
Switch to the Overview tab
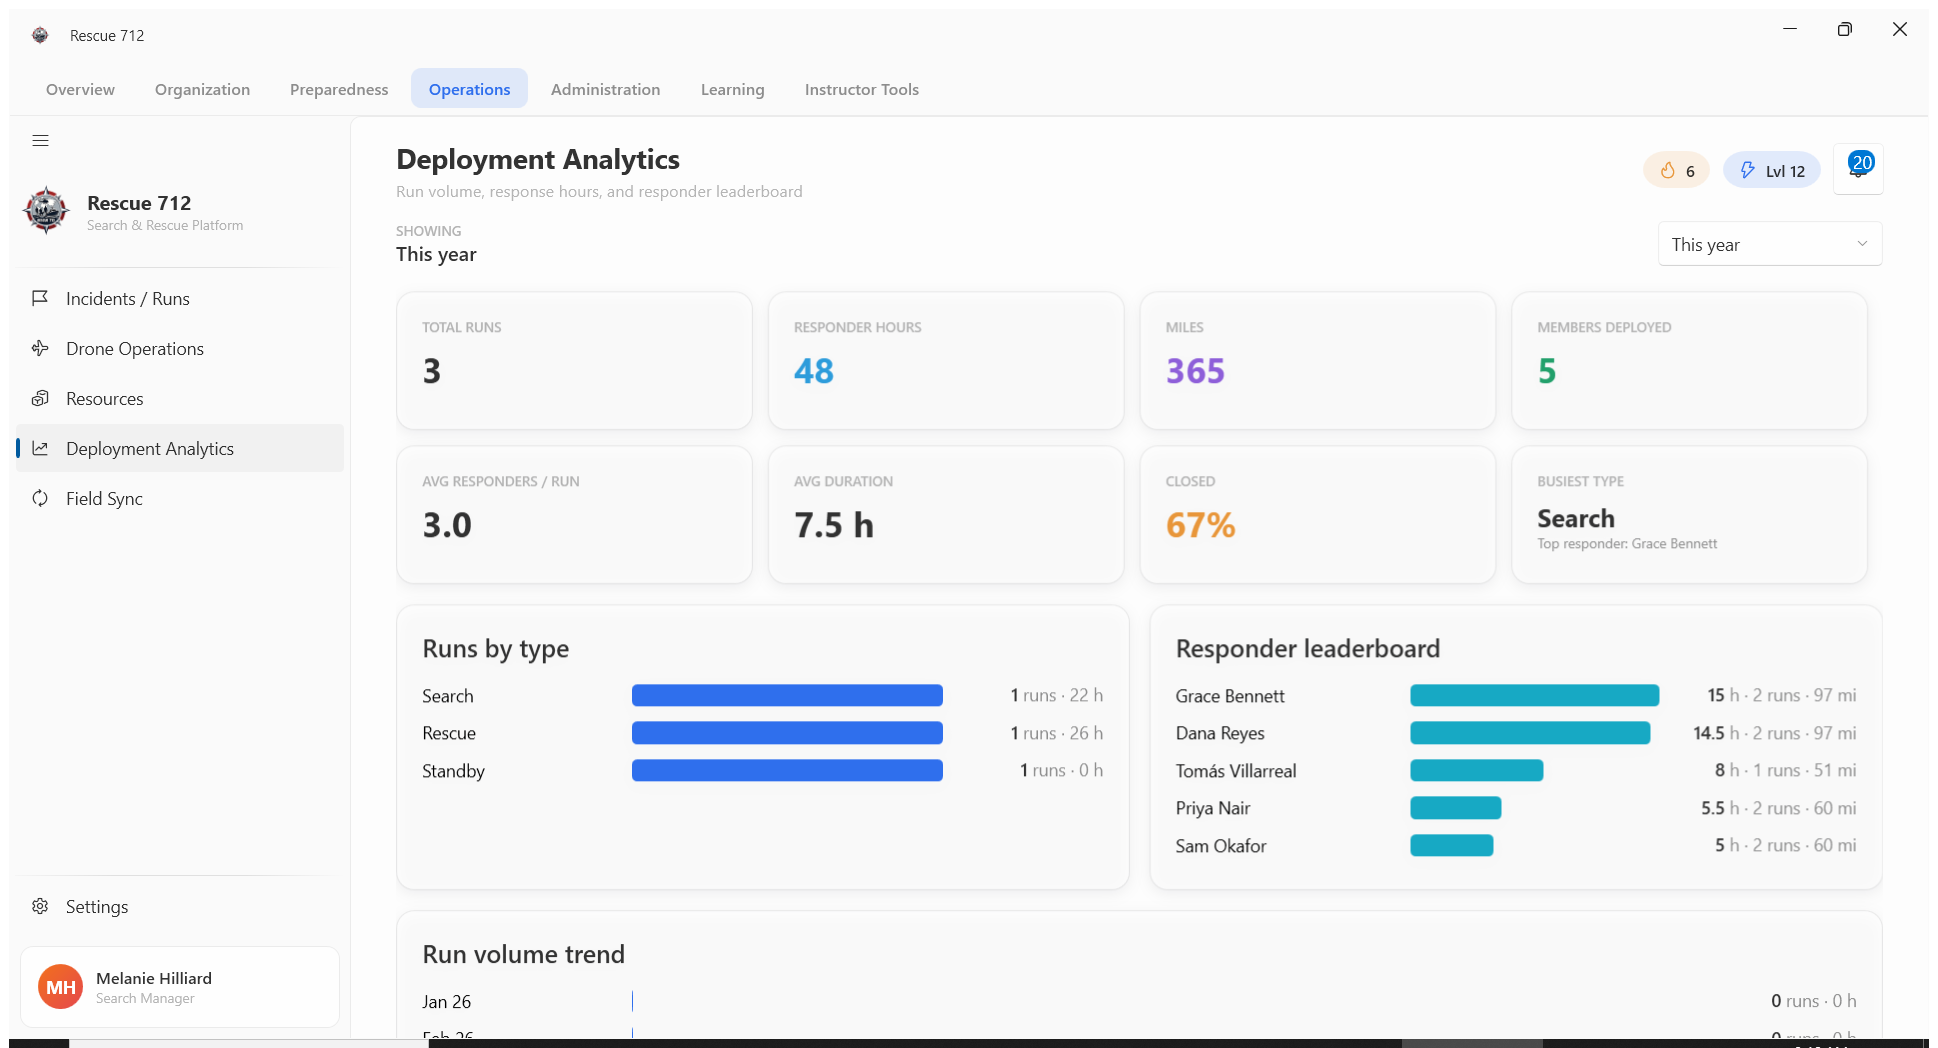pos(80,89)
